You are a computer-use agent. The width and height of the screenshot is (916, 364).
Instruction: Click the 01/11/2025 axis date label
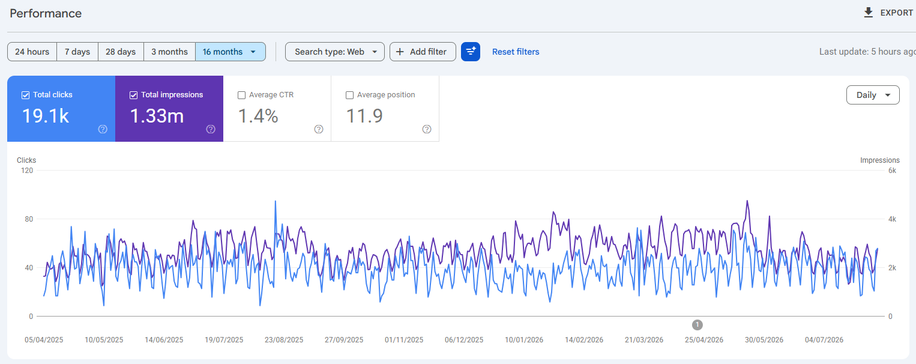tap(404, 339)
